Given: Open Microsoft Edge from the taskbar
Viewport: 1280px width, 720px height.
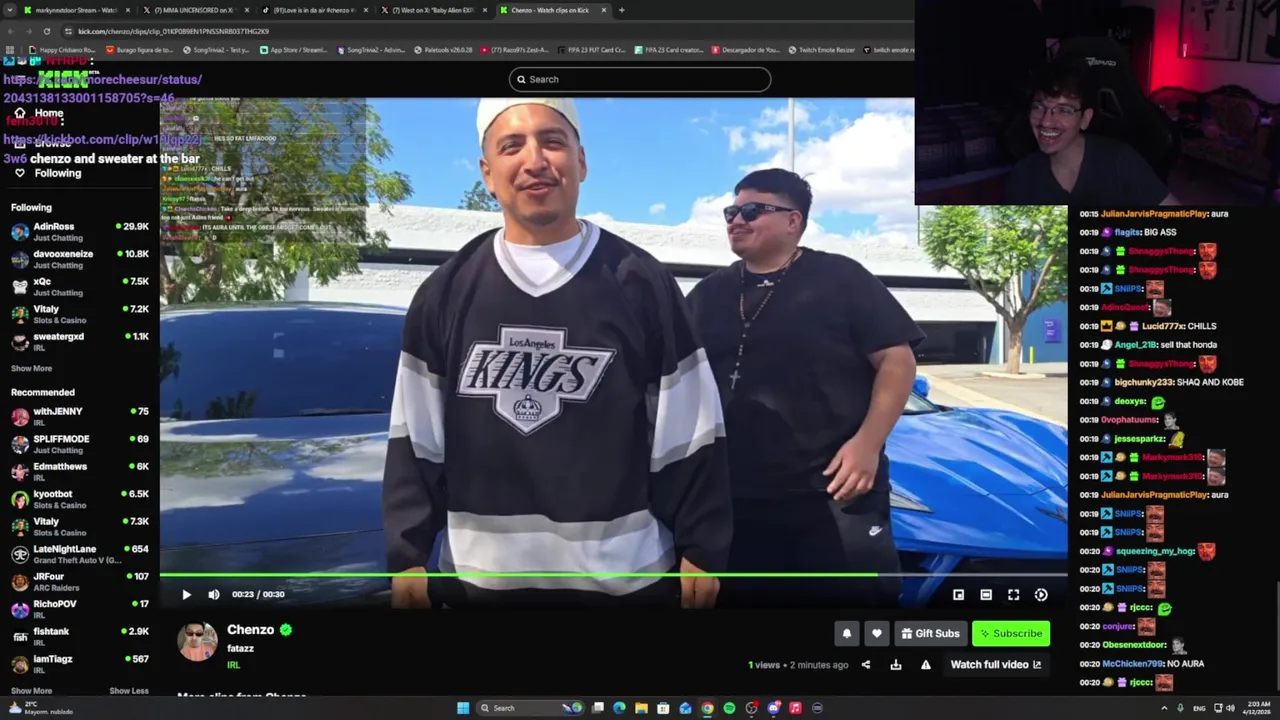Looking at the screenshot, I should (x=619, y=708).
